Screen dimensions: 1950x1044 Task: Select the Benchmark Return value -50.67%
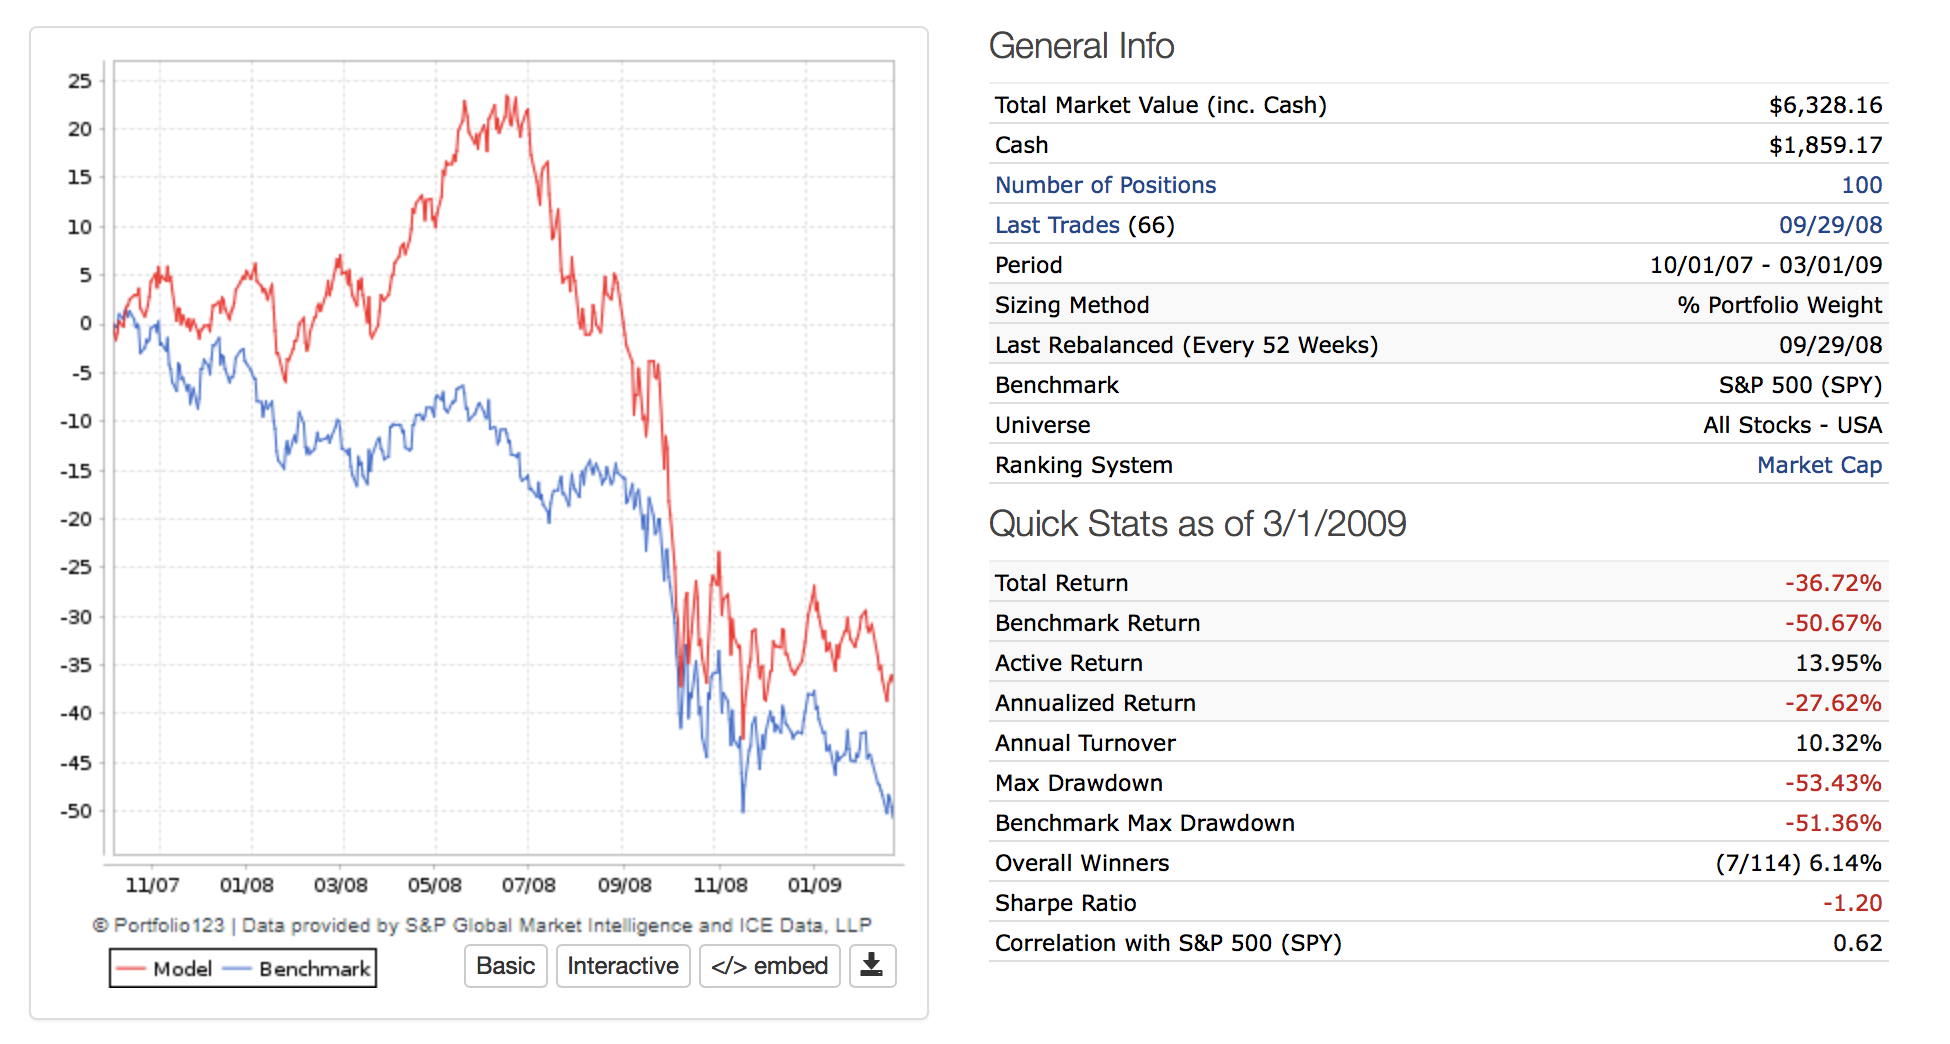tap(1833, 623)
